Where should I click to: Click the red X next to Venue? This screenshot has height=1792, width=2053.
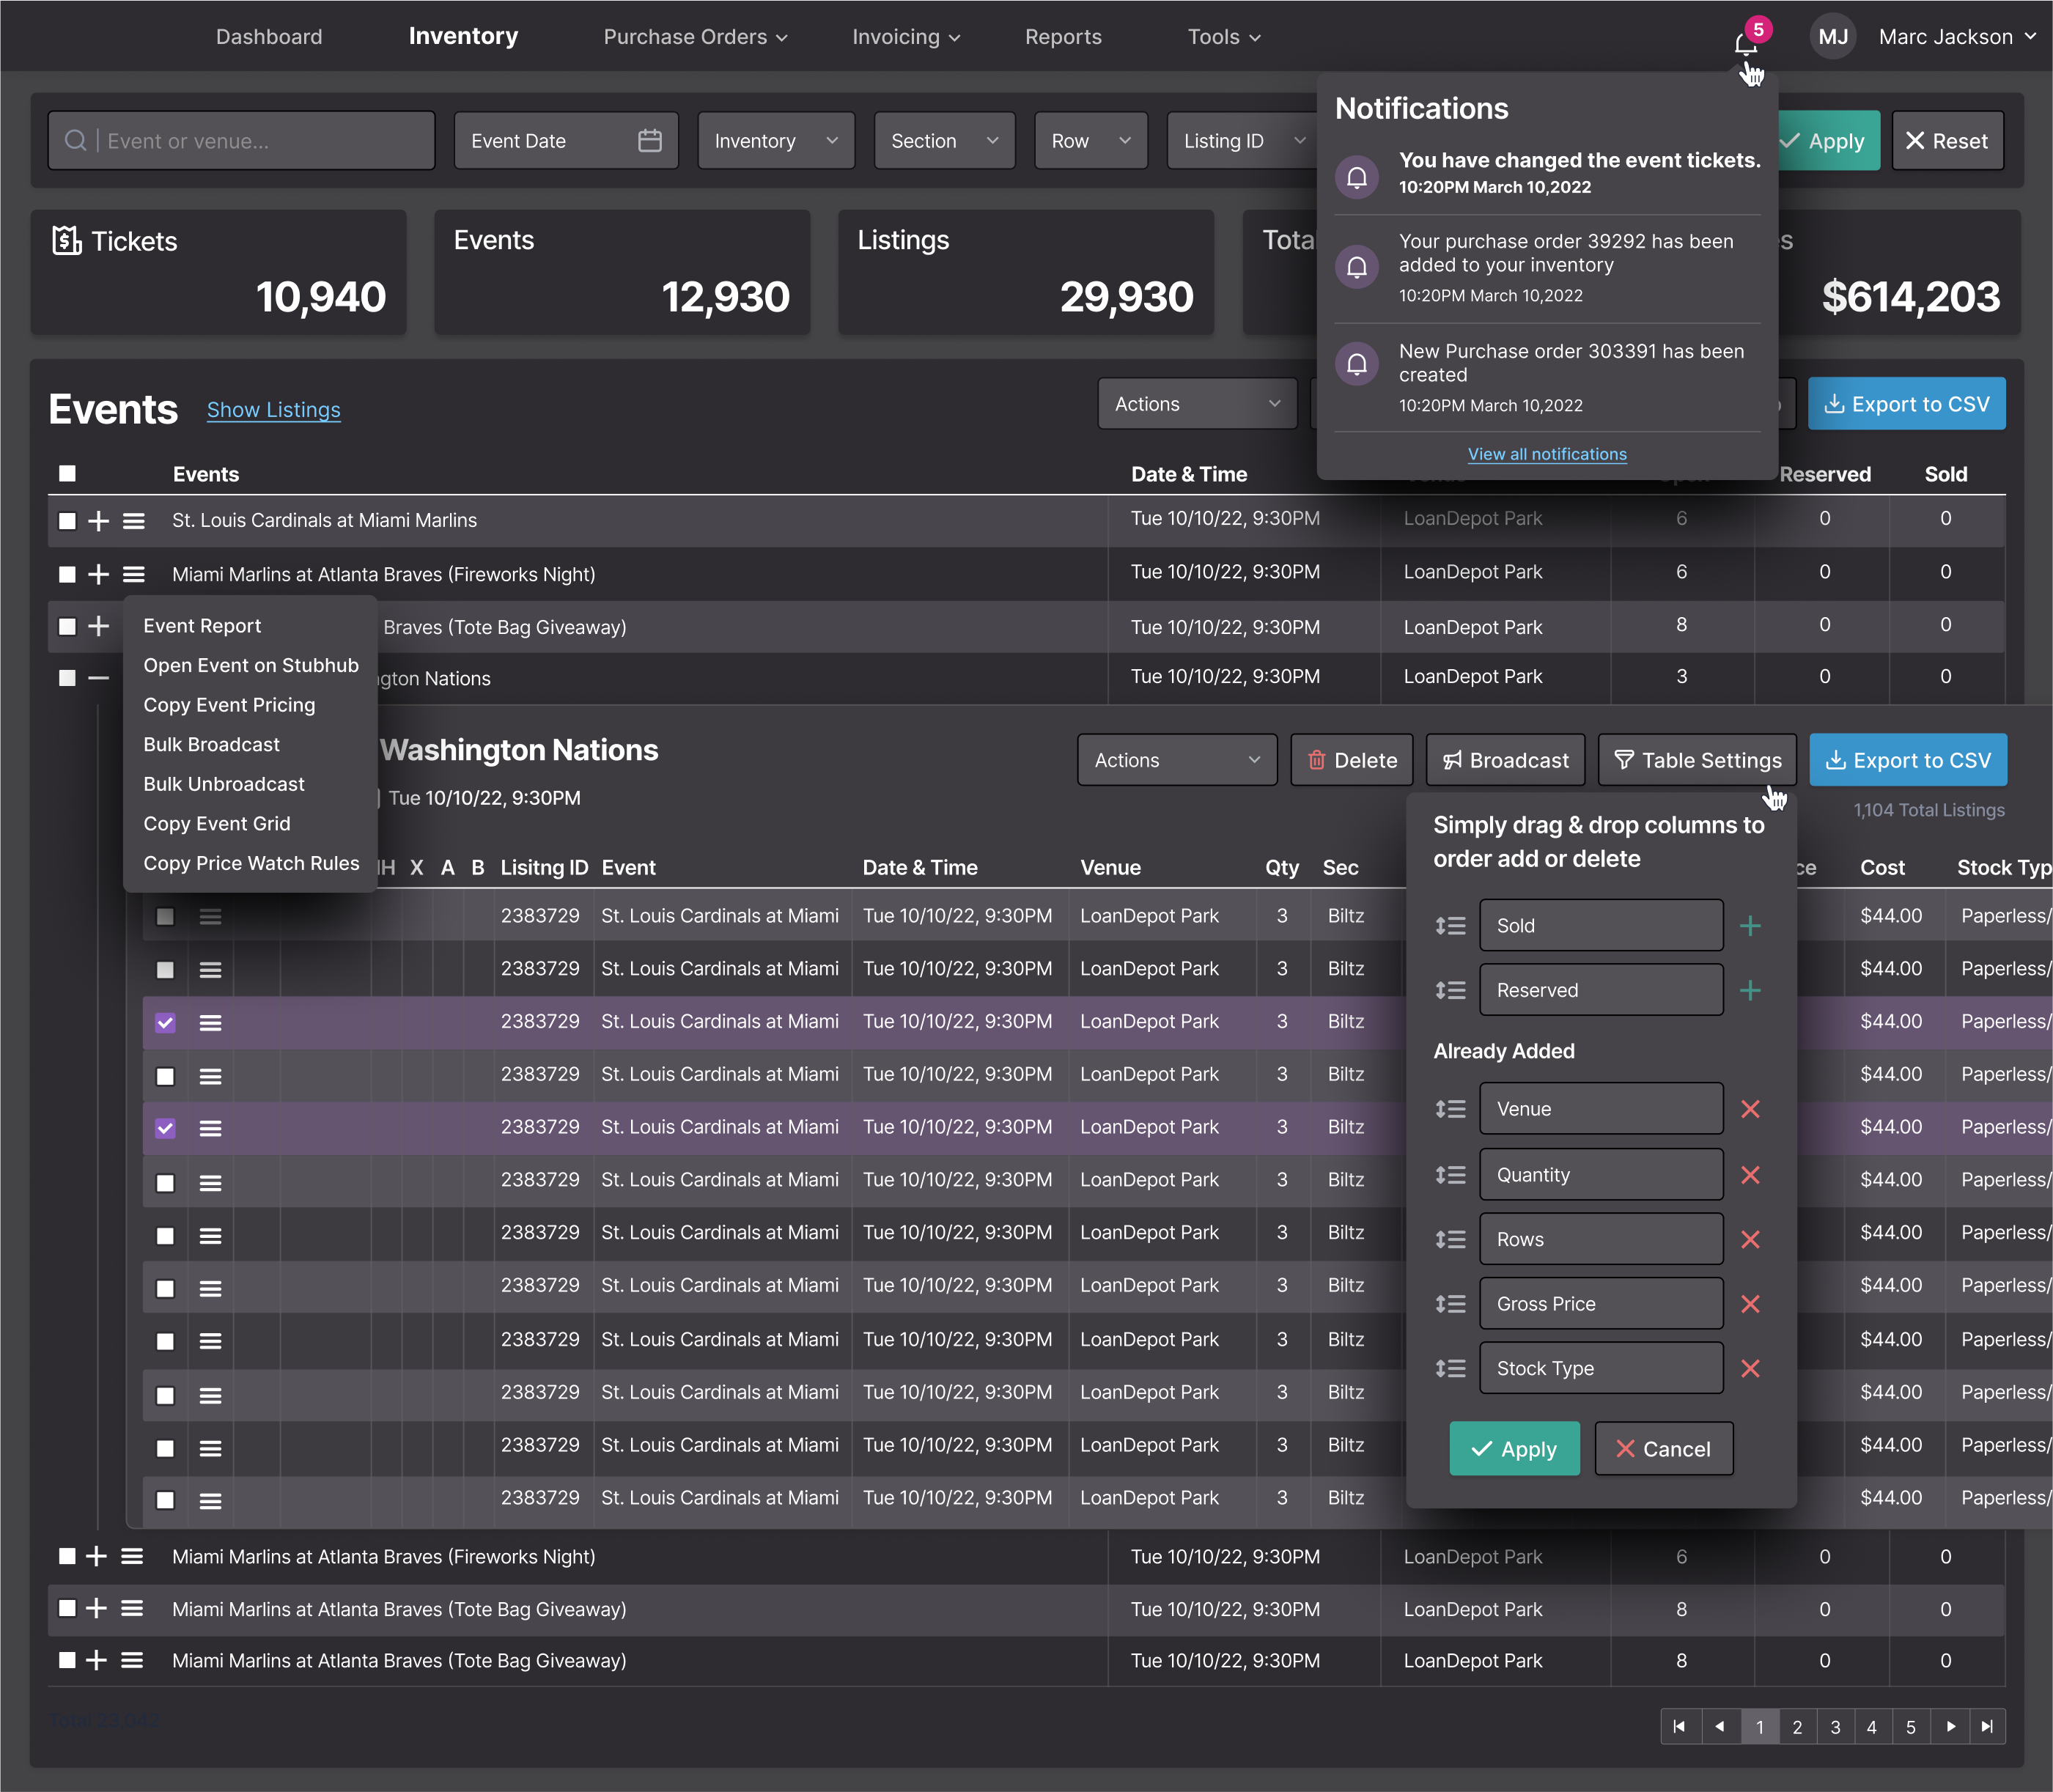(x=1750, y=1109)
